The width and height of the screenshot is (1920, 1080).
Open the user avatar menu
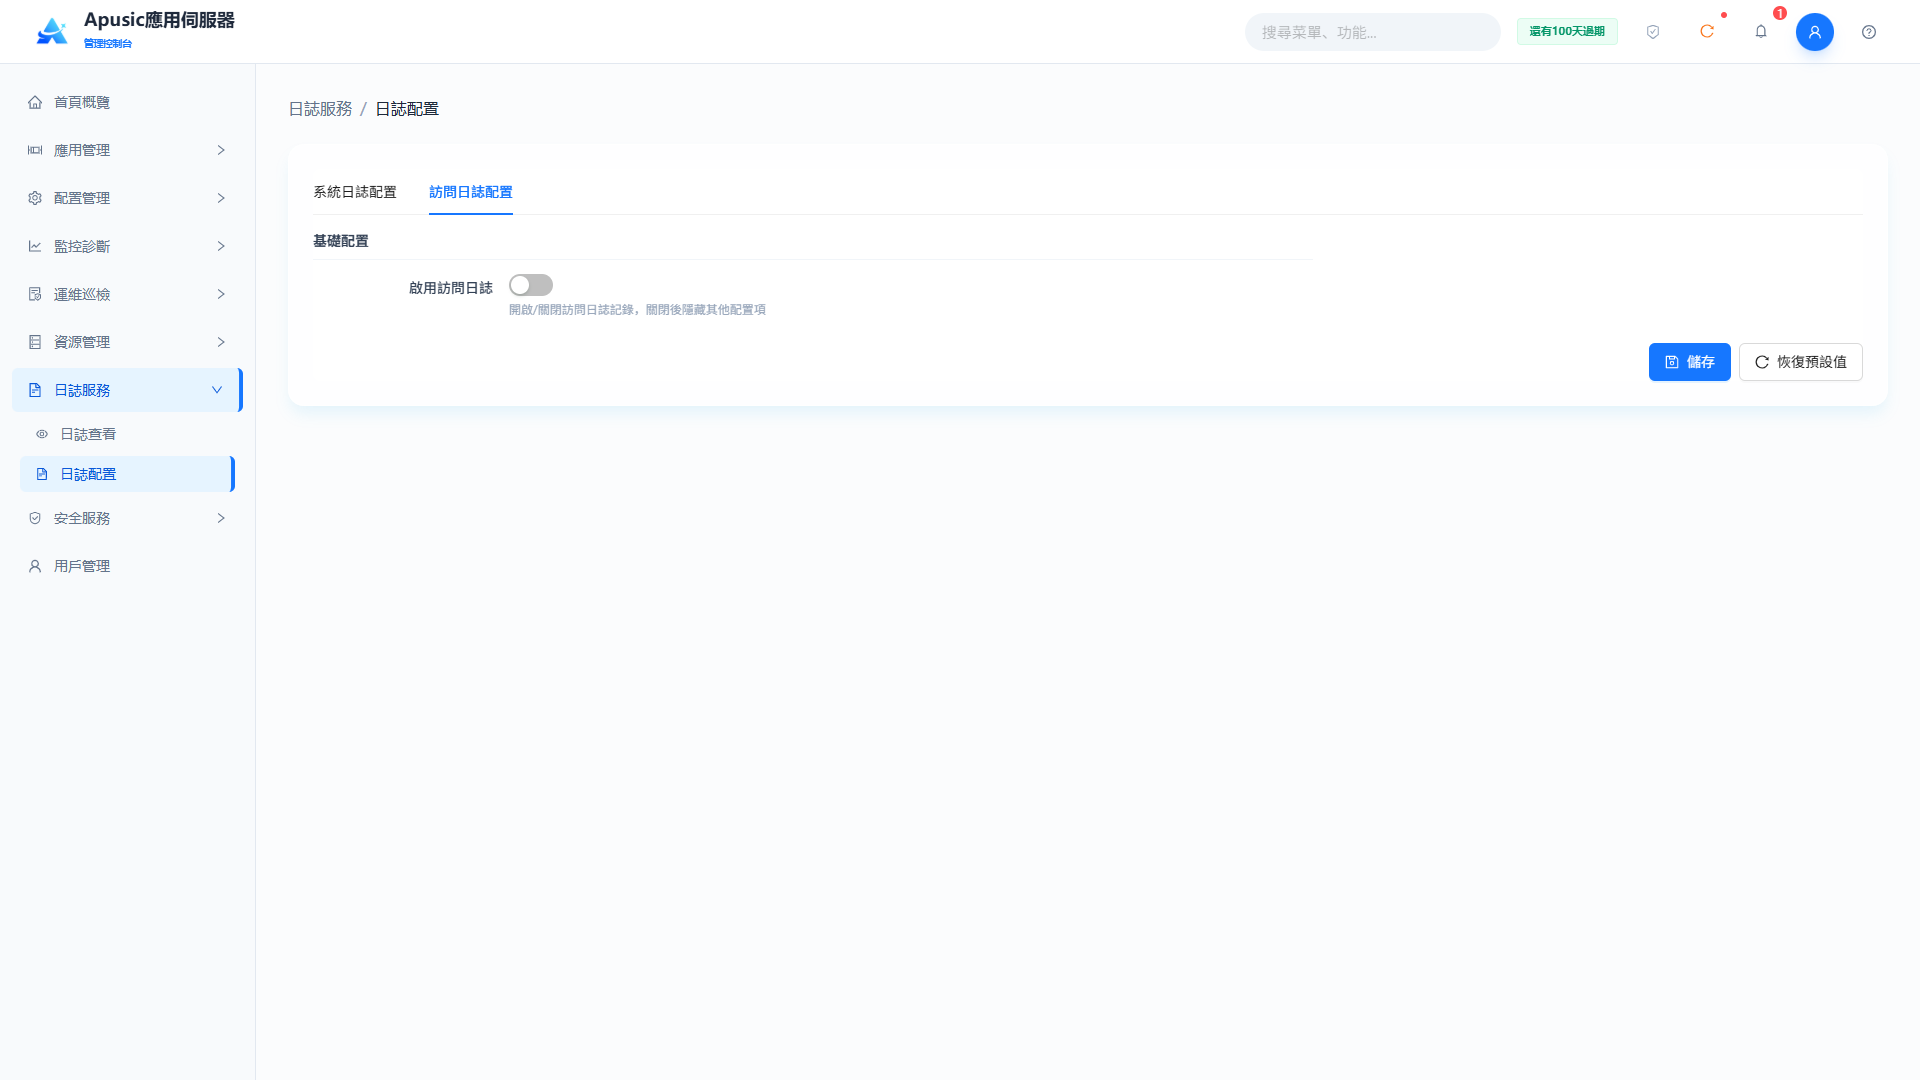click(x=1815, y=32)
